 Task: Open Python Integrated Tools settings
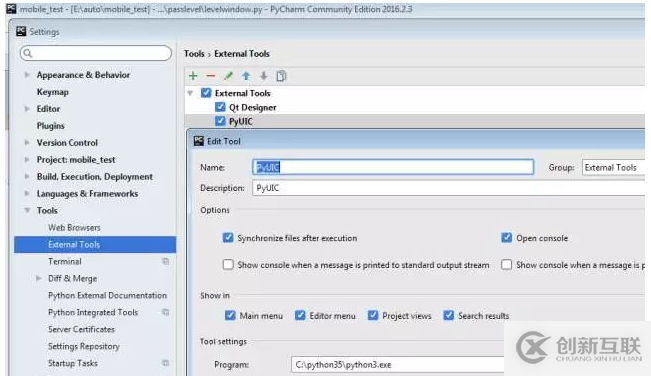pyautogui.click(x=93, y=312)
